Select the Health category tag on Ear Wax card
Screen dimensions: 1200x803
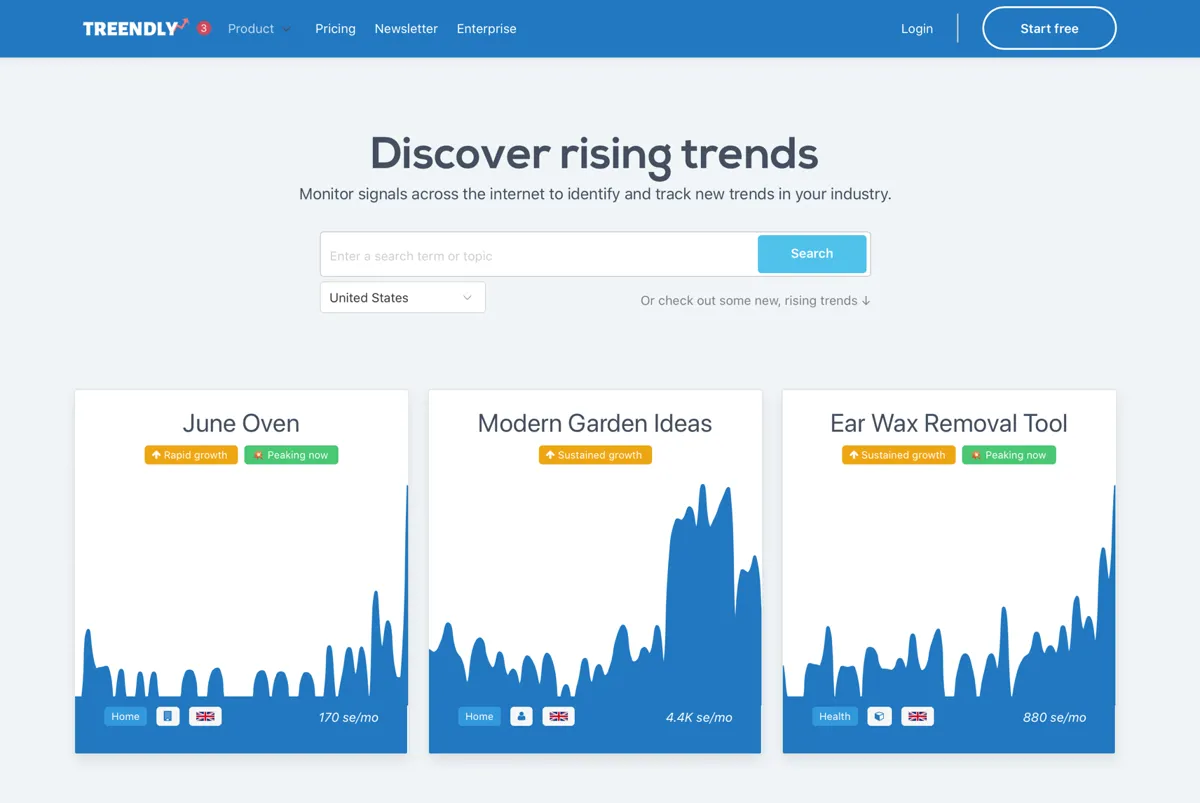834,716
